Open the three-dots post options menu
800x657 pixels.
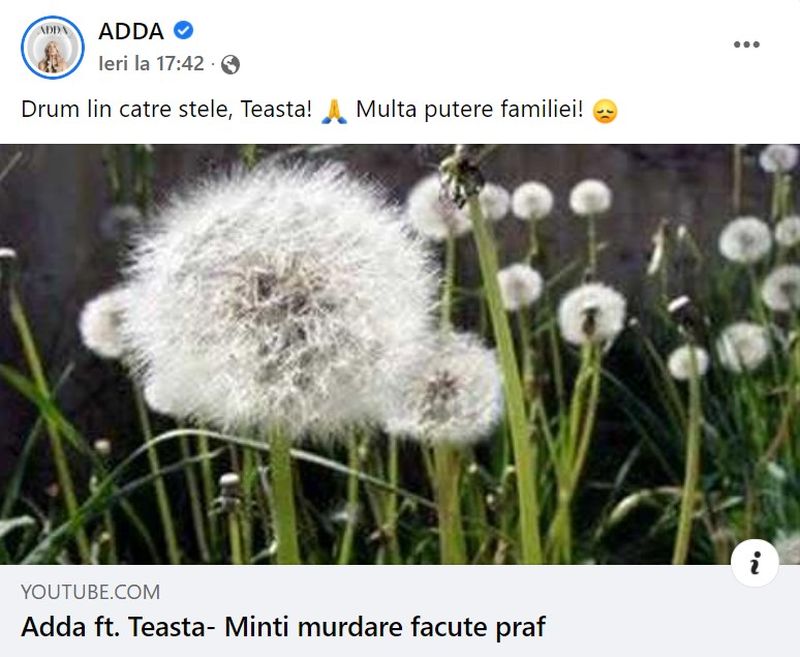click(746, 44)
